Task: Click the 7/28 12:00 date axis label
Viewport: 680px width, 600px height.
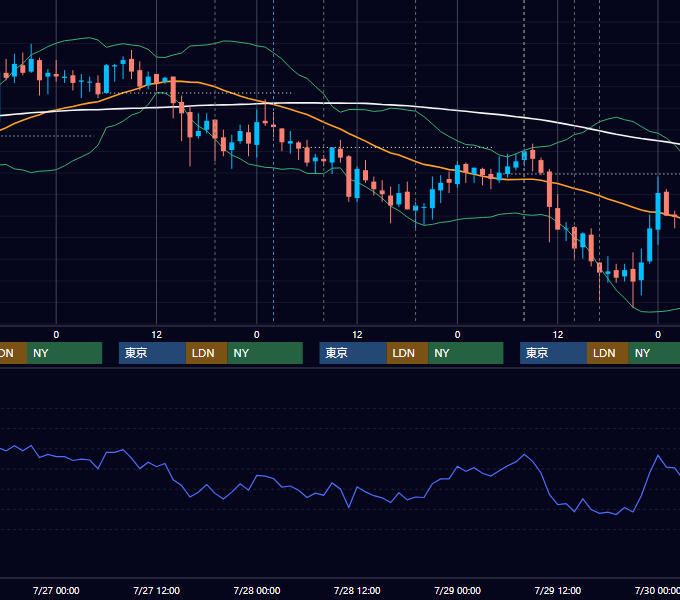Action: point(357,590)
